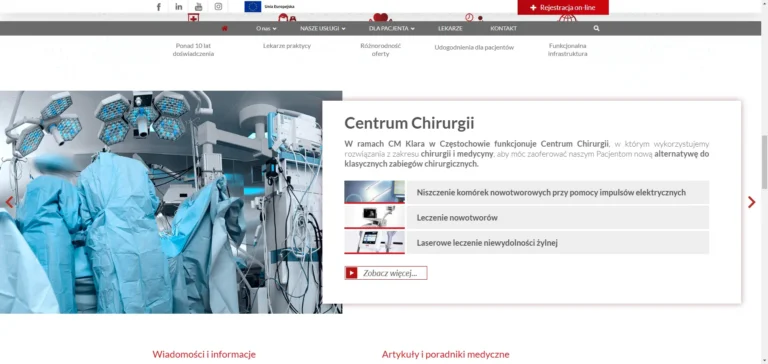The image size is (768, 364).
Task: Open the Instagram profile icon
Action: 218,7
